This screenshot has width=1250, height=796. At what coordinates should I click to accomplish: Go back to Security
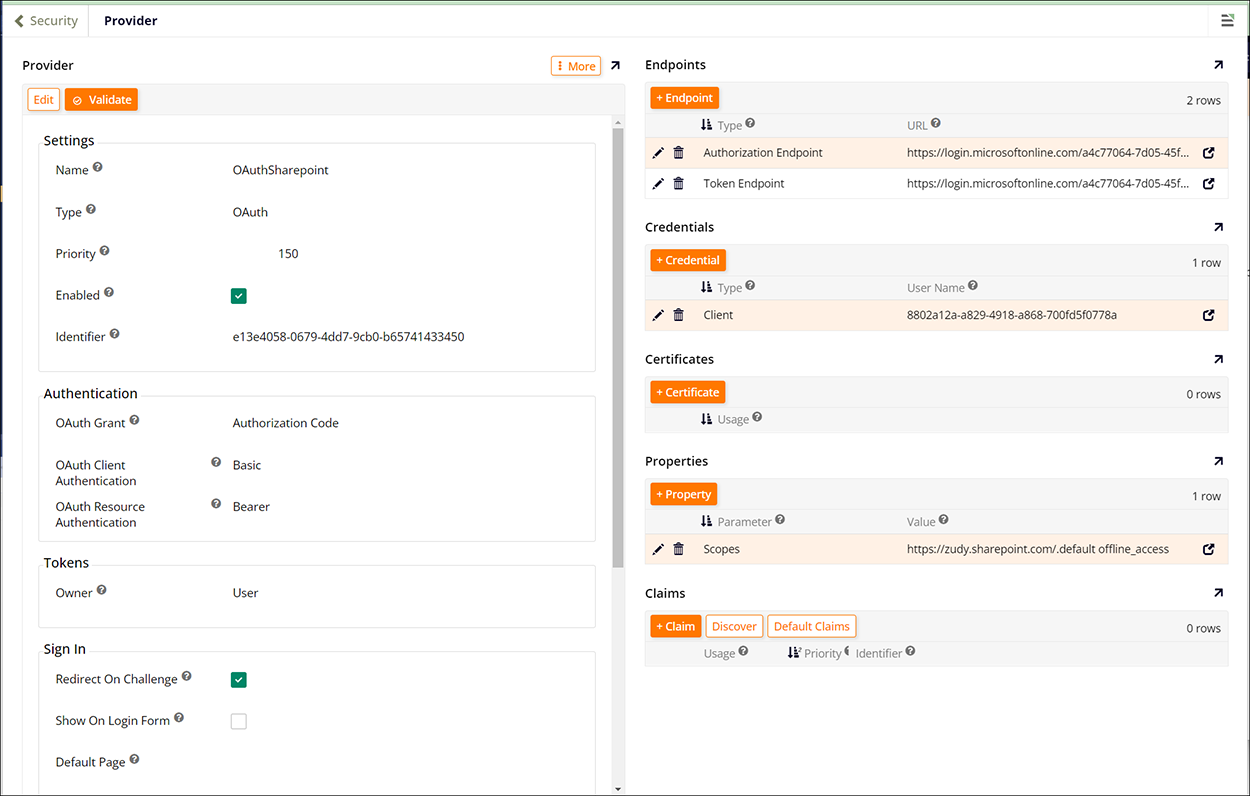46,20
